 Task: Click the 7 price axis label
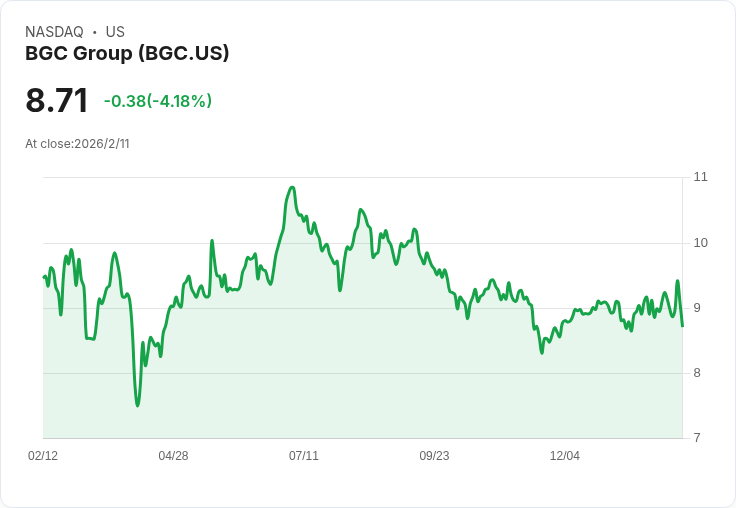697,438
